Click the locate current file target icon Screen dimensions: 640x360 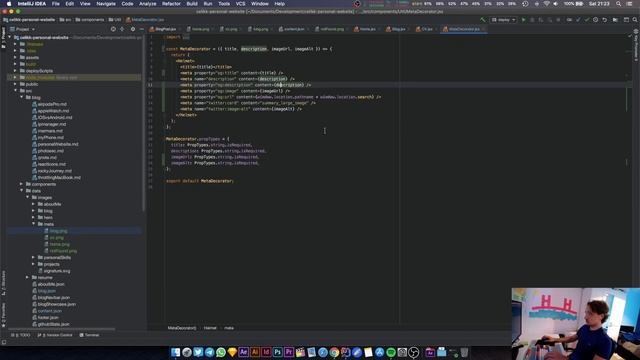click(x=113, y=29)
